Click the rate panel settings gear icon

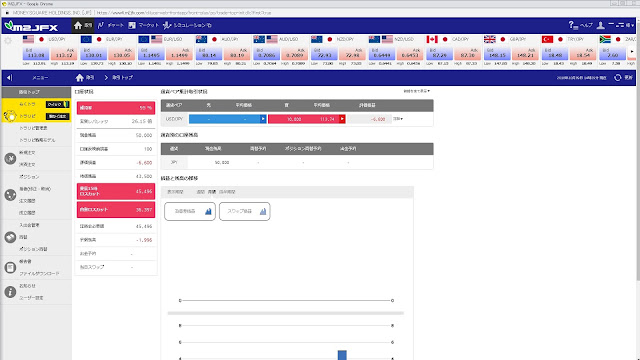tap(8, 40)
